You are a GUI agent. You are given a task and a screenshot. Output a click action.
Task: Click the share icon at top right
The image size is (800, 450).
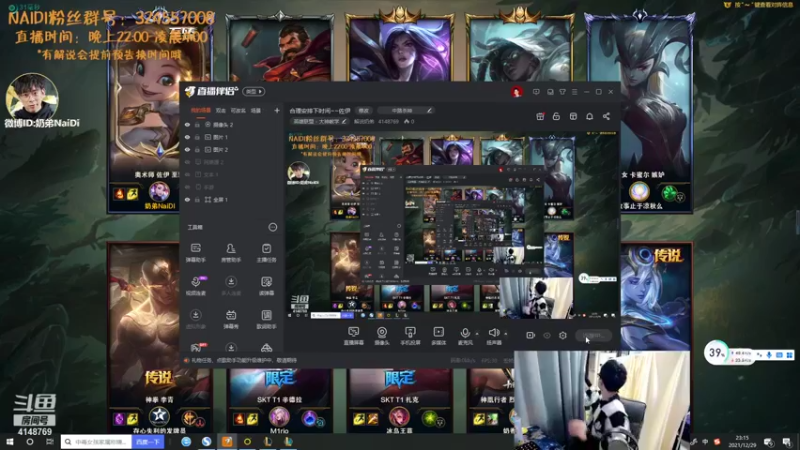(606, 116)
